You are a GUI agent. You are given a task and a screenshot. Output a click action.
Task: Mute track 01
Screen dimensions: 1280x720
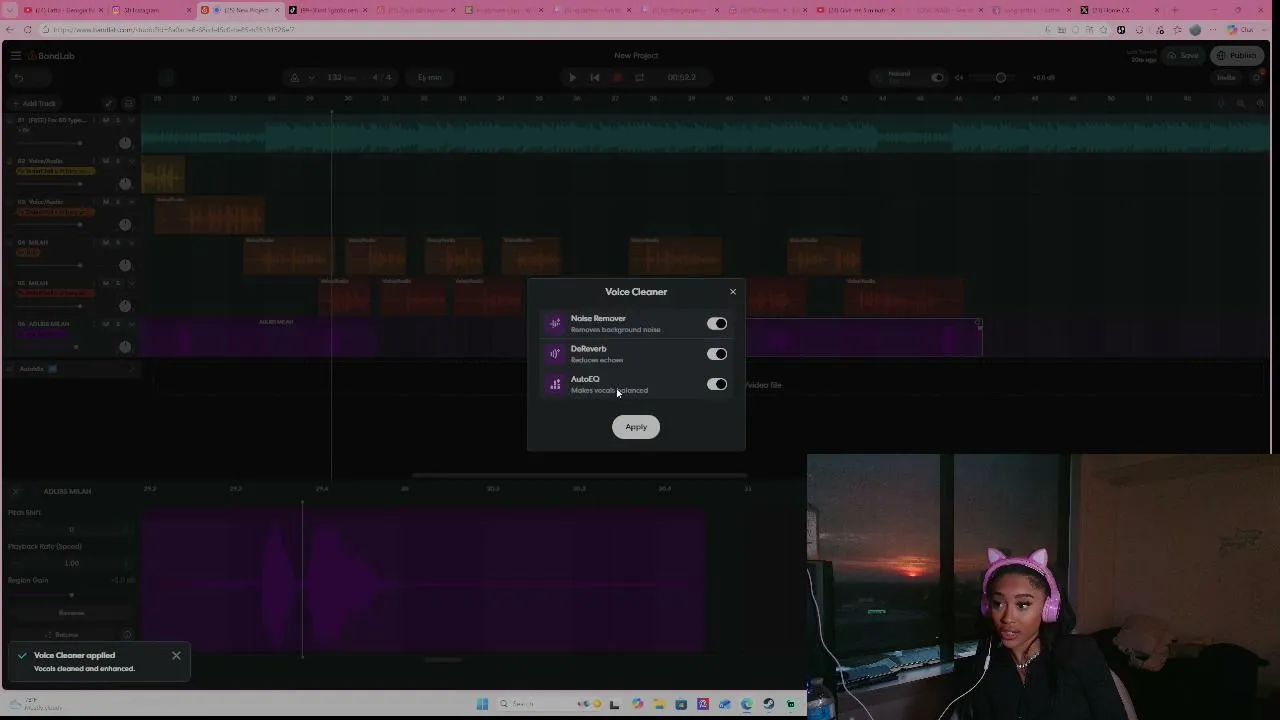tap(106, 120)
